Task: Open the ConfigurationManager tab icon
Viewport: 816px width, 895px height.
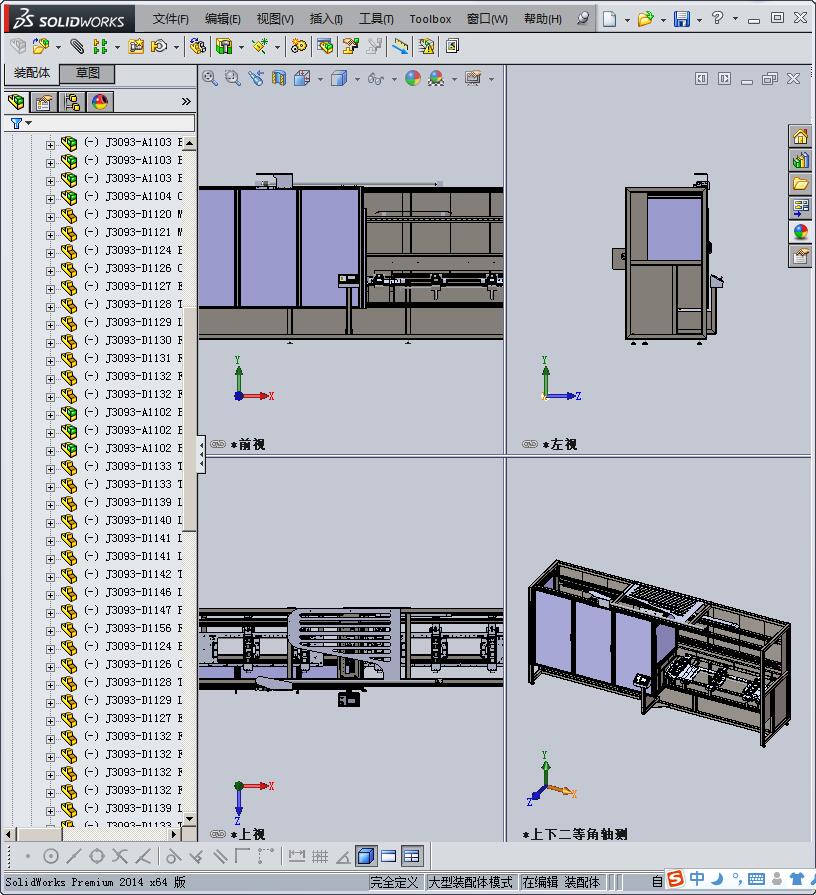Action: [x=72, y=102]
